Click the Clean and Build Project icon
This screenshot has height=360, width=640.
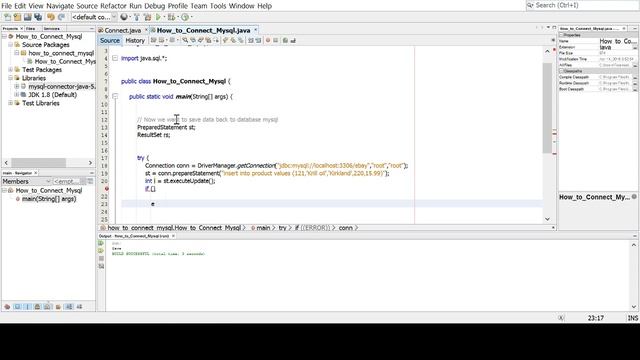point(147,17)
